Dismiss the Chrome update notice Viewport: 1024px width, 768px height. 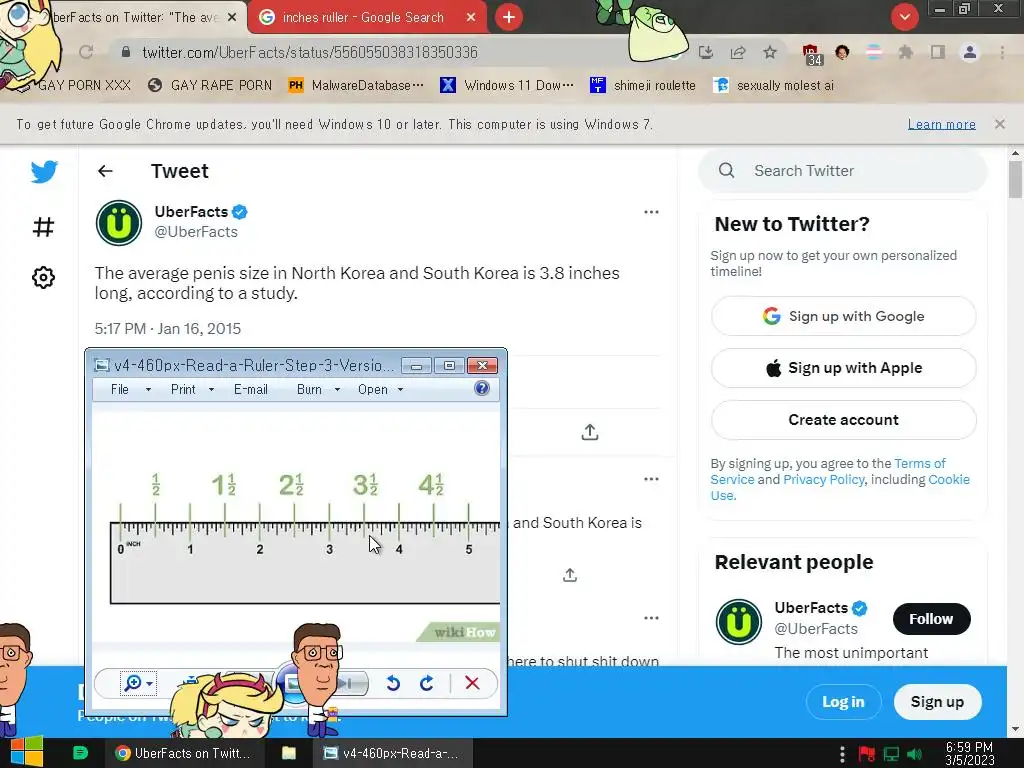[1000, 124]
